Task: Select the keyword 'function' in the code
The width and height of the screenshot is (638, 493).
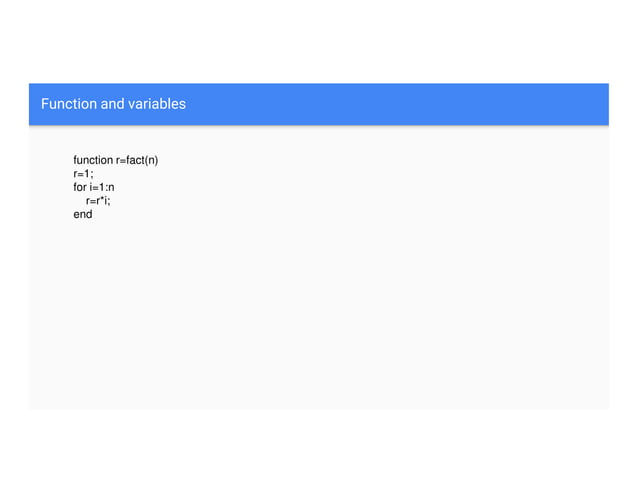Action: 93,160
